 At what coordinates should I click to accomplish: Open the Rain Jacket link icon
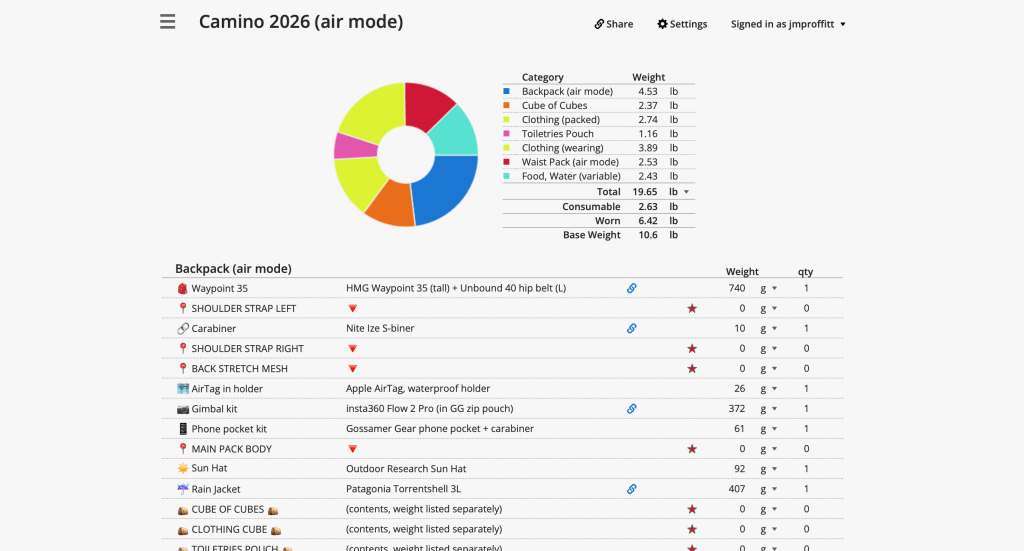632,489
